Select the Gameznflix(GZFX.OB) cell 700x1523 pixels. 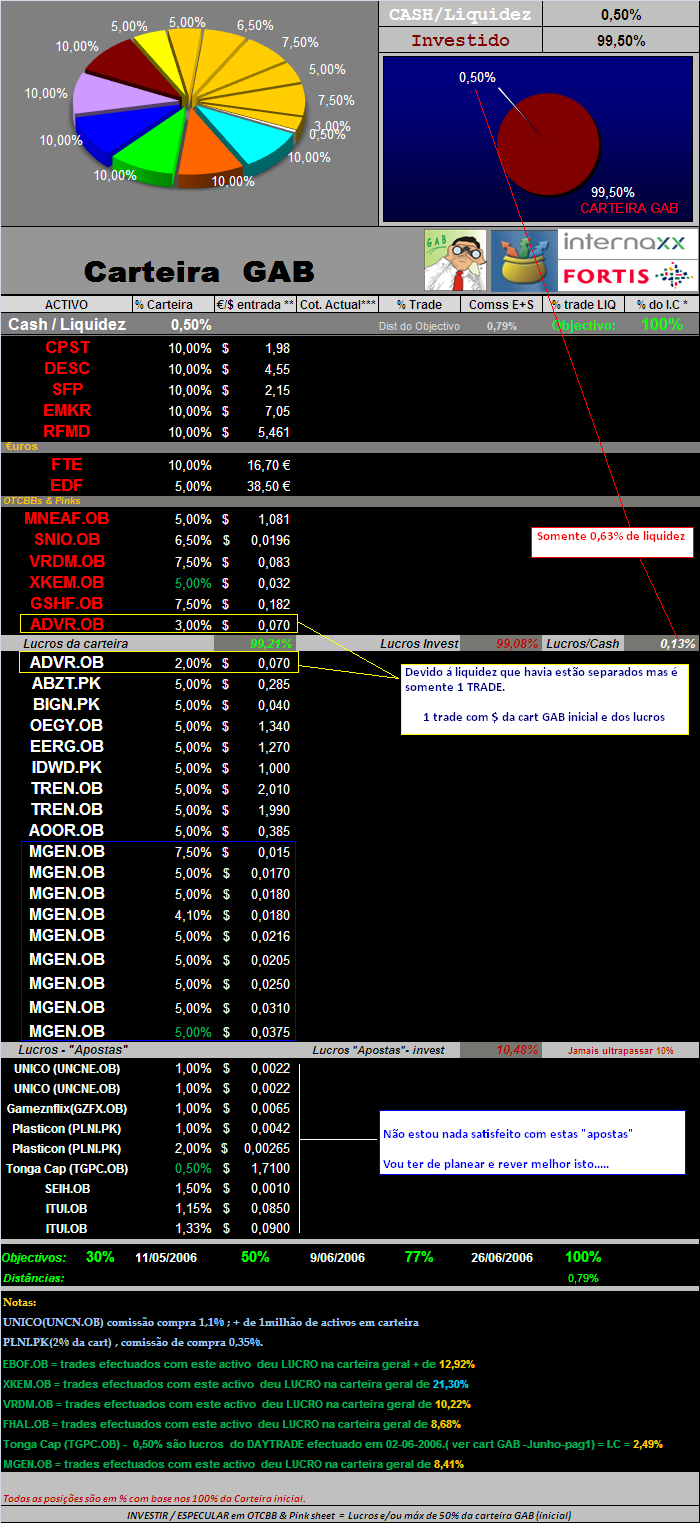tap(67, 1109)
